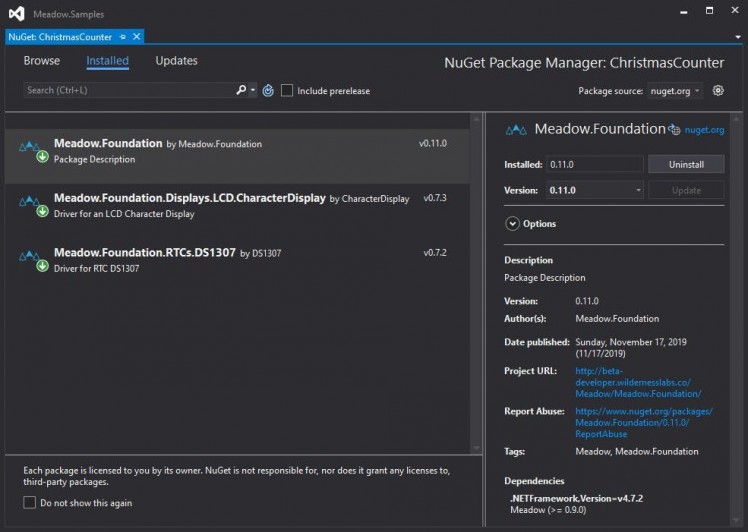
Task: Click the refresh packages icon
Action: (x=268, y=90)
